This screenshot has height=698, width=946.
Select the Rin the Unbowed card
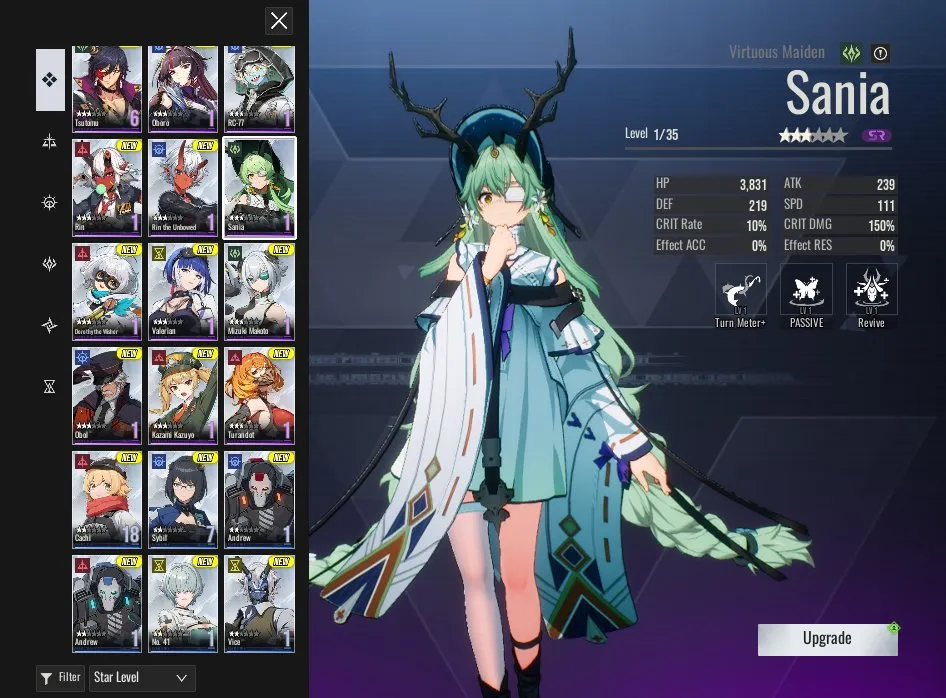183,188
